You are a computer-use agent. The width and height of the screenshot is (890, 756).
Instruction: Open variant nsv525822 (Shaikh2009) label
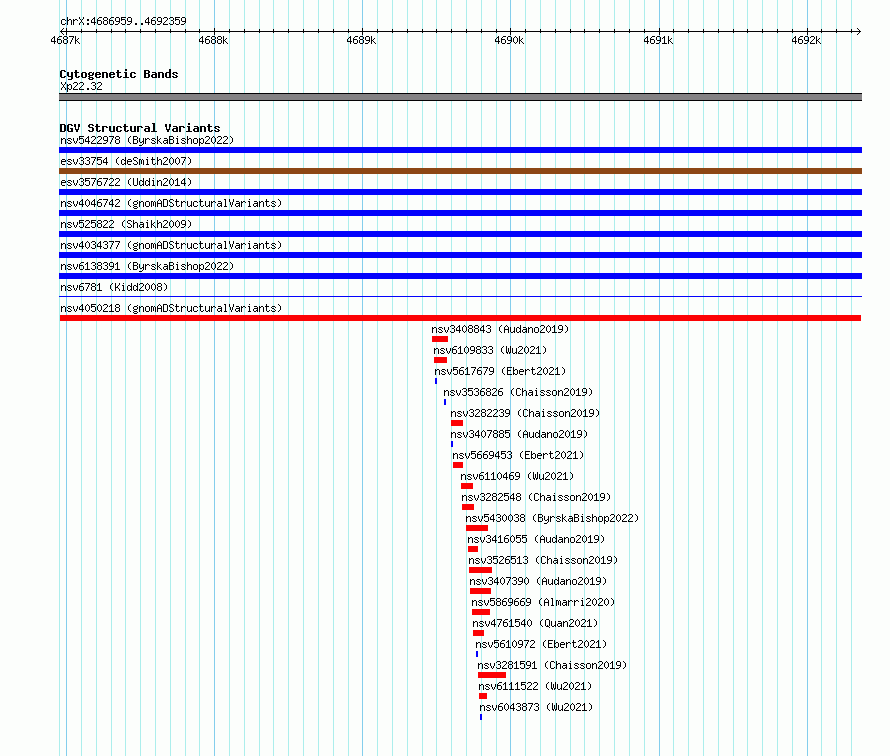[126, 224]
